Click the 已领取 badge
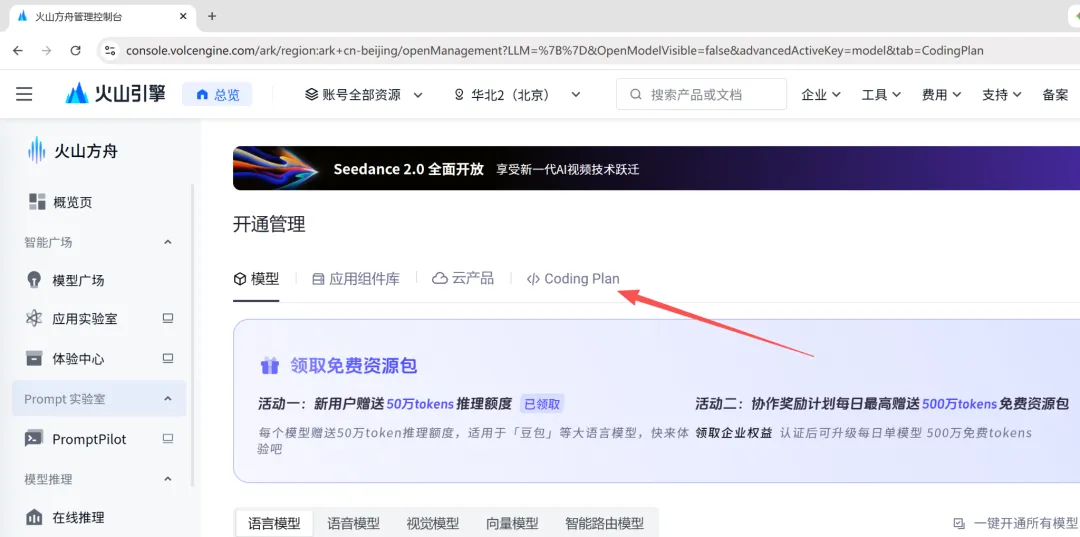 543,404
